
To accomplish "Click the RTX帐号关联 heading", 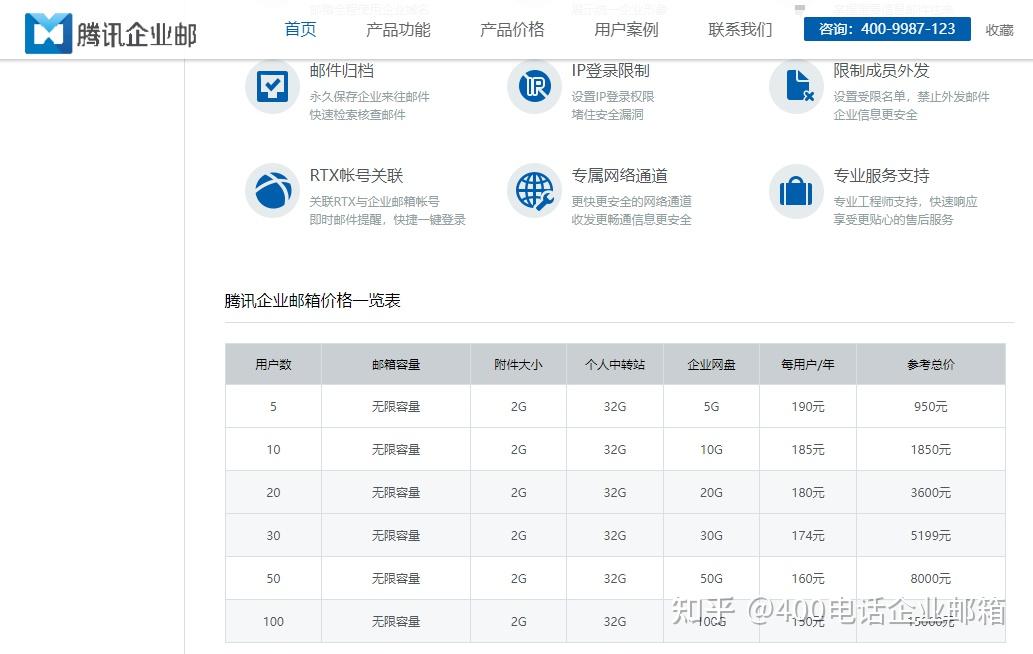I will [x=356, y=175].
